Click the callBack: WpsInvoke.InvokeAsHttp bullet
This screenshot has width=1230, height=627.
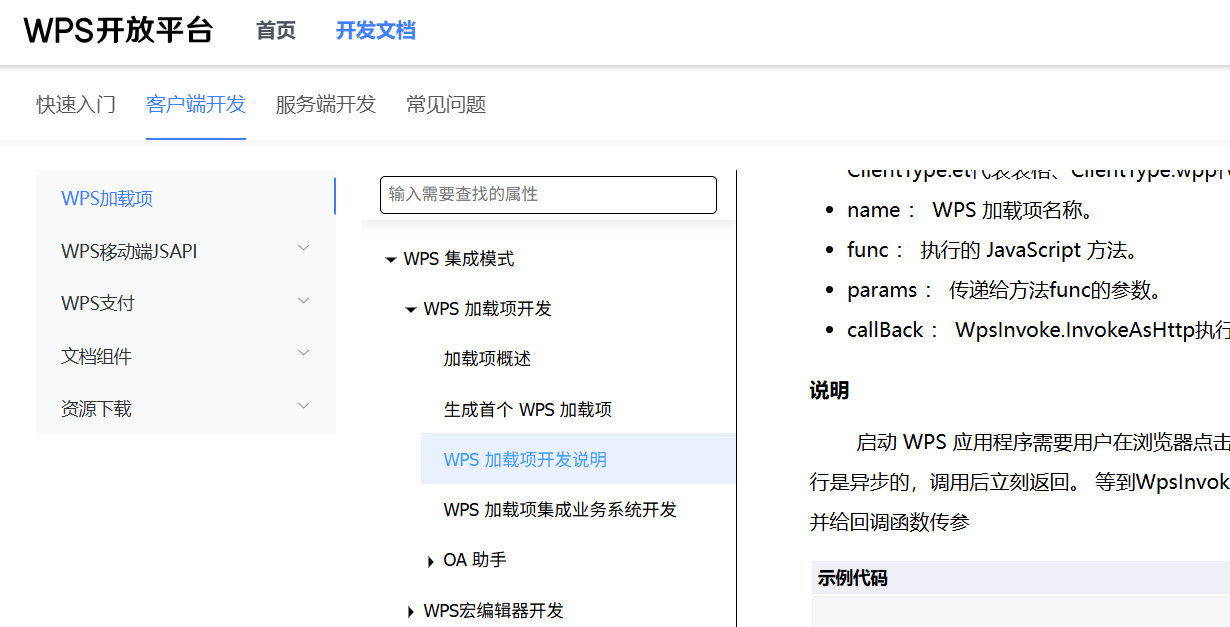pos(1038,330)
